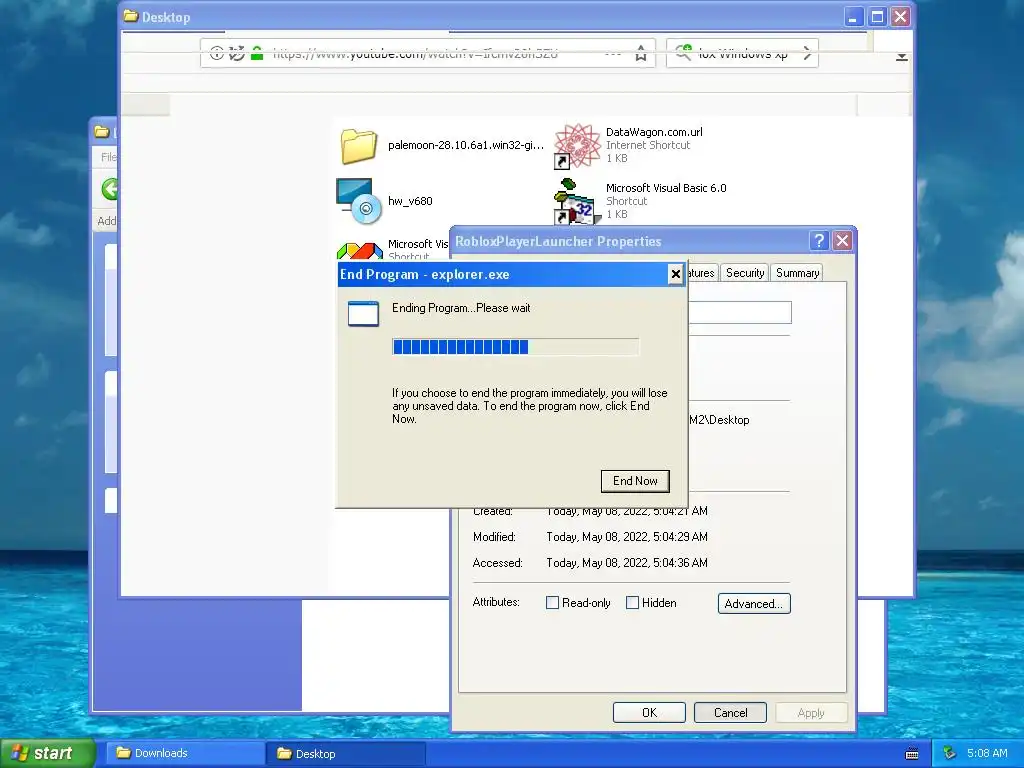
Task: Open the page actions ellipsis menu
Action: [613, 55]
